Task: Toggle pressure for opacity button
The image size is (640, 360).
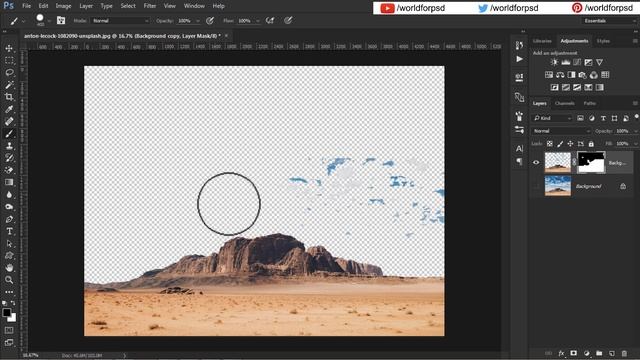Action: point(210,20)
